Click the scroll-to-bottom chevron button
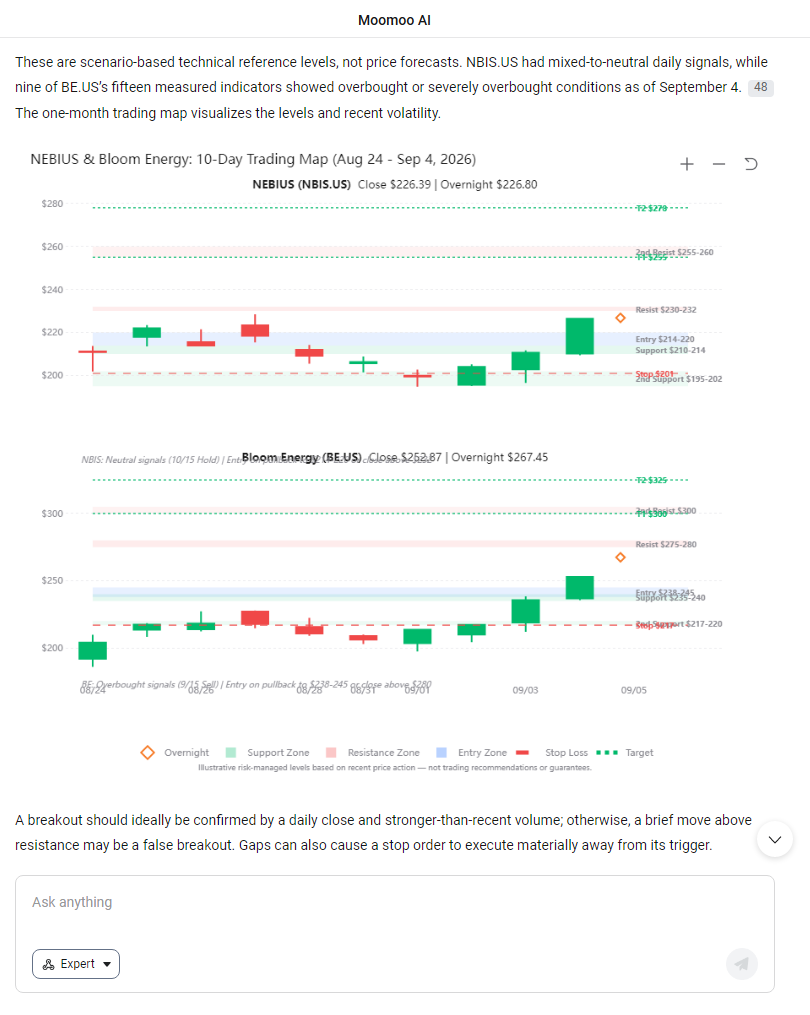 click(x=774, y=840)
